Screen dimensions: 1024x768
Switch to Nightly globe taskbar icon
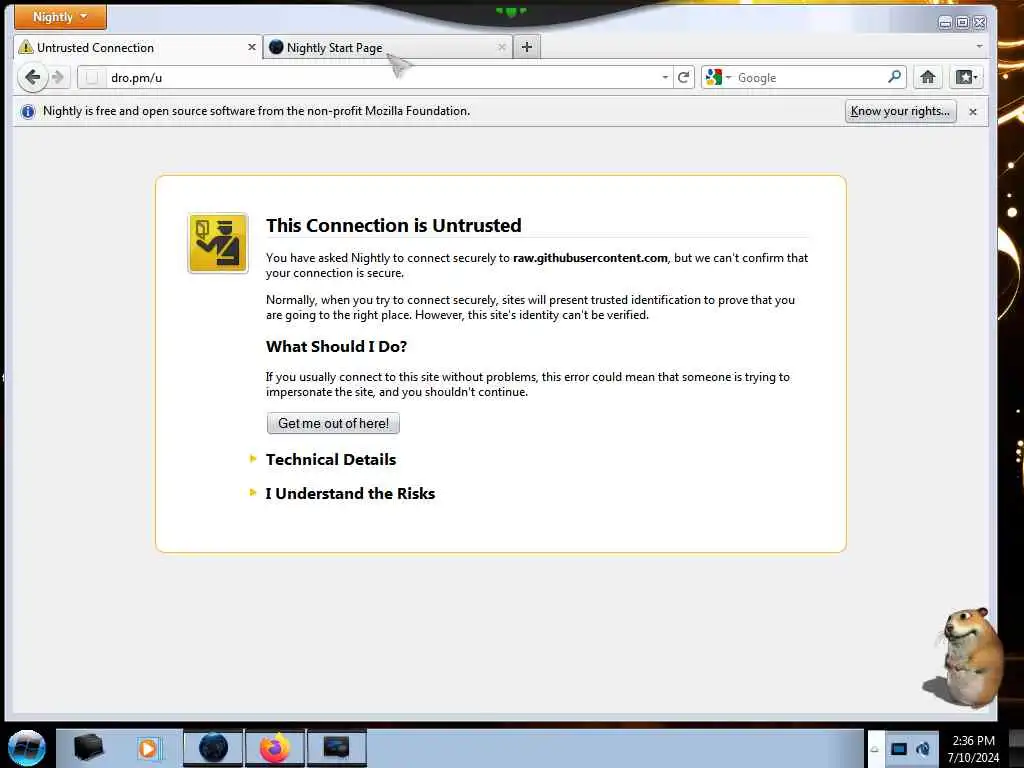(x=213, y=748)
